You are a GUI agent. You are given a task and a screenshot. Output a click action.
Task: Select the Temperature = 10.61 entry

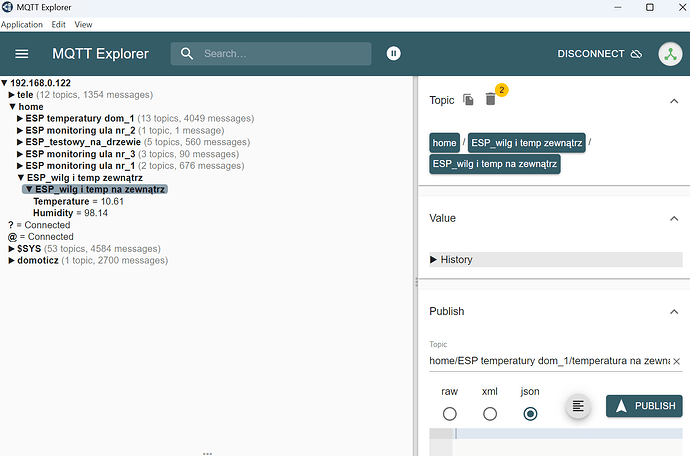click(x=79, y=202)
